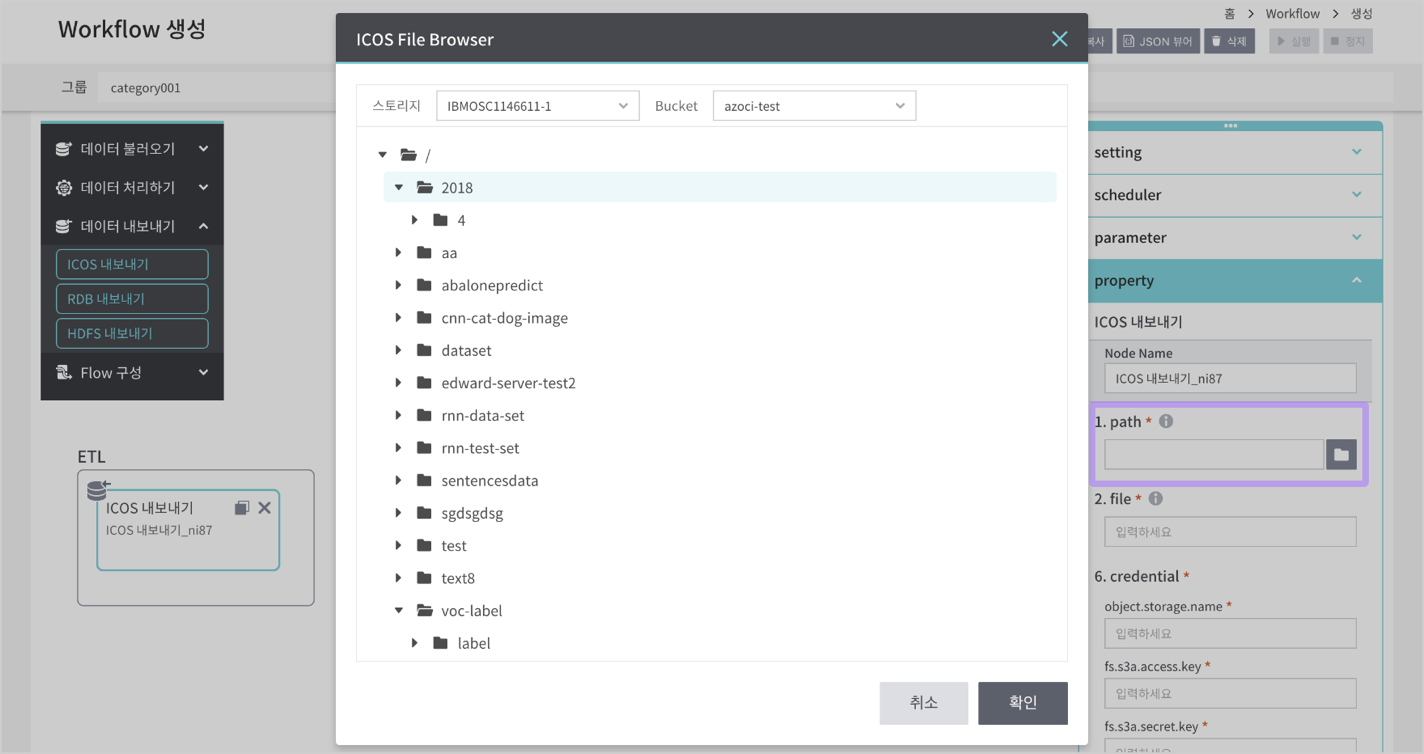Expand the abalonepredict folder arrow
Screen dimensions: 1424x754
click(399, 285)
